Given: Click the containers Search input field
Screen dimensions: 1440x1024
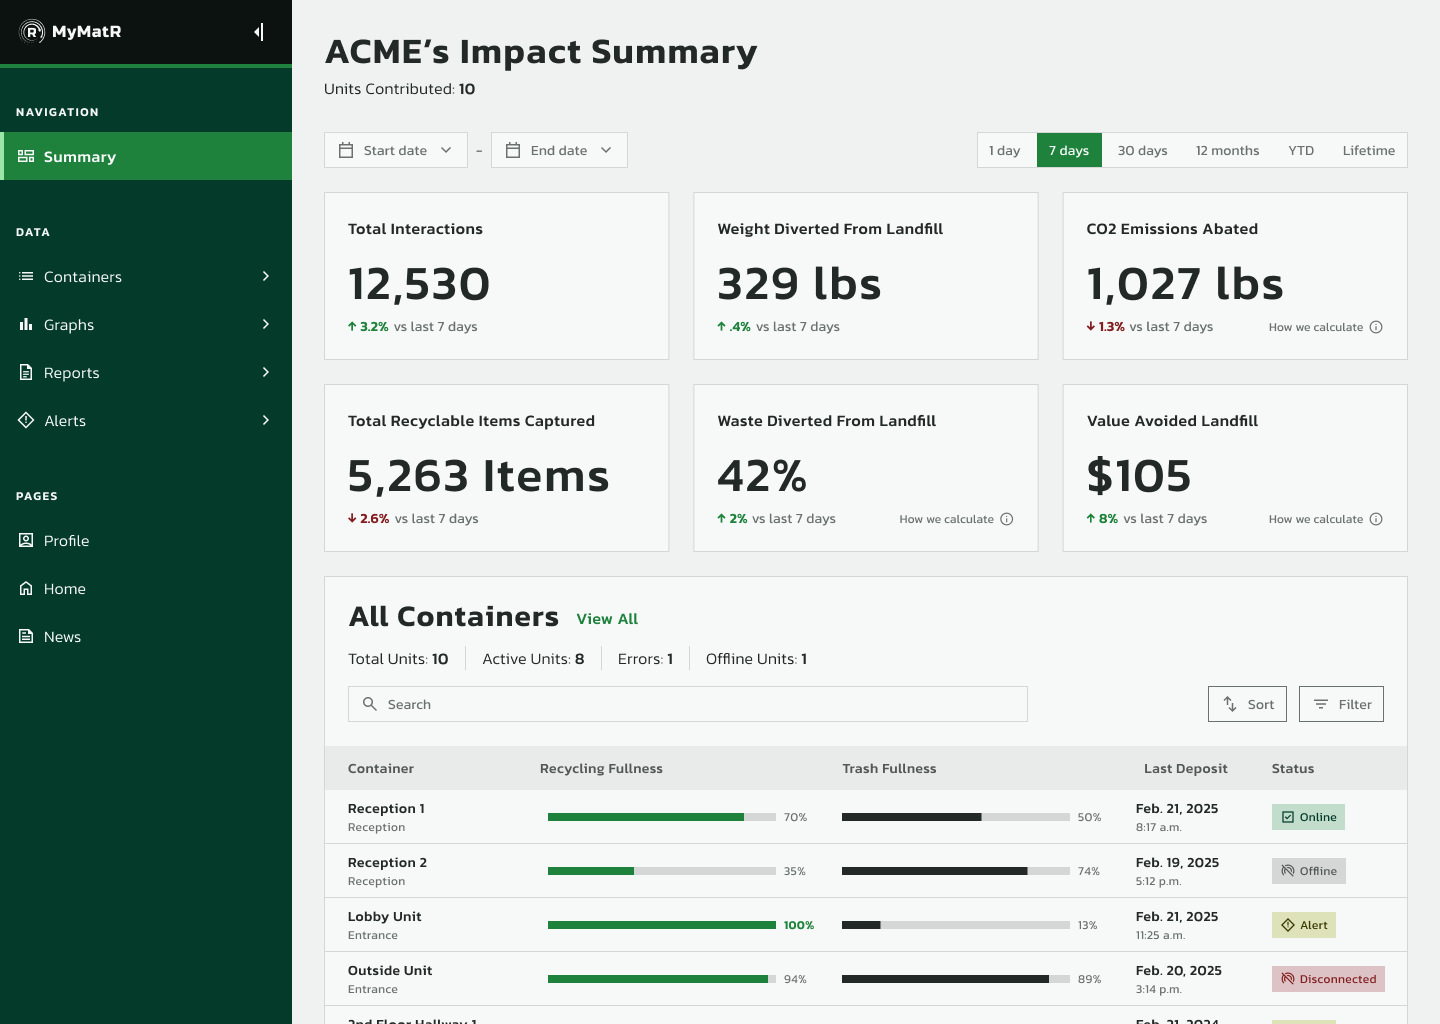Looking at the screenshot, I should tap(688, 704).
